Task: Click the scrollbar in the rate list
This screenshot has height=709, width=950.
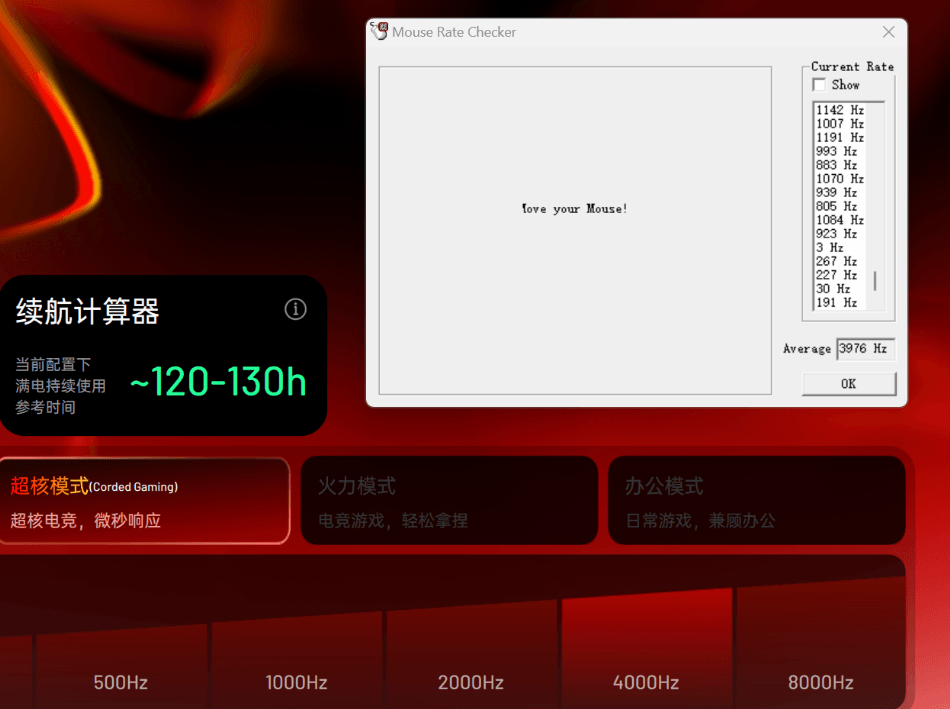Action: pyautogui.click(x=875, y=281)
